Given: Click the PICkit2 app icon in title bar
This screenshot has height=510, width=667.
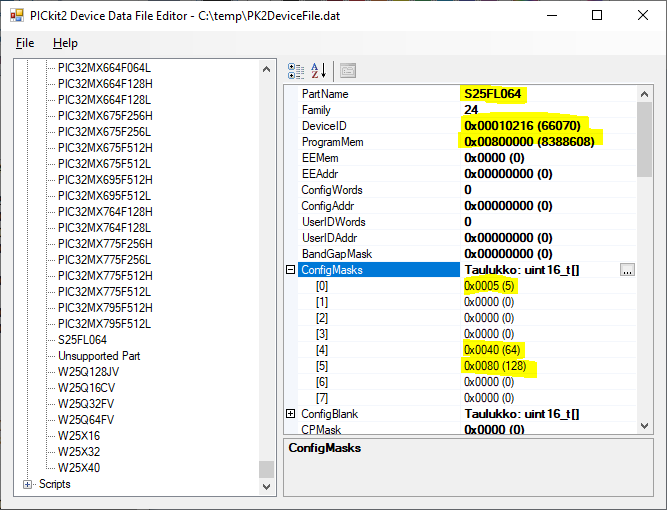Looking at the screenshot, I should (17, 16).
